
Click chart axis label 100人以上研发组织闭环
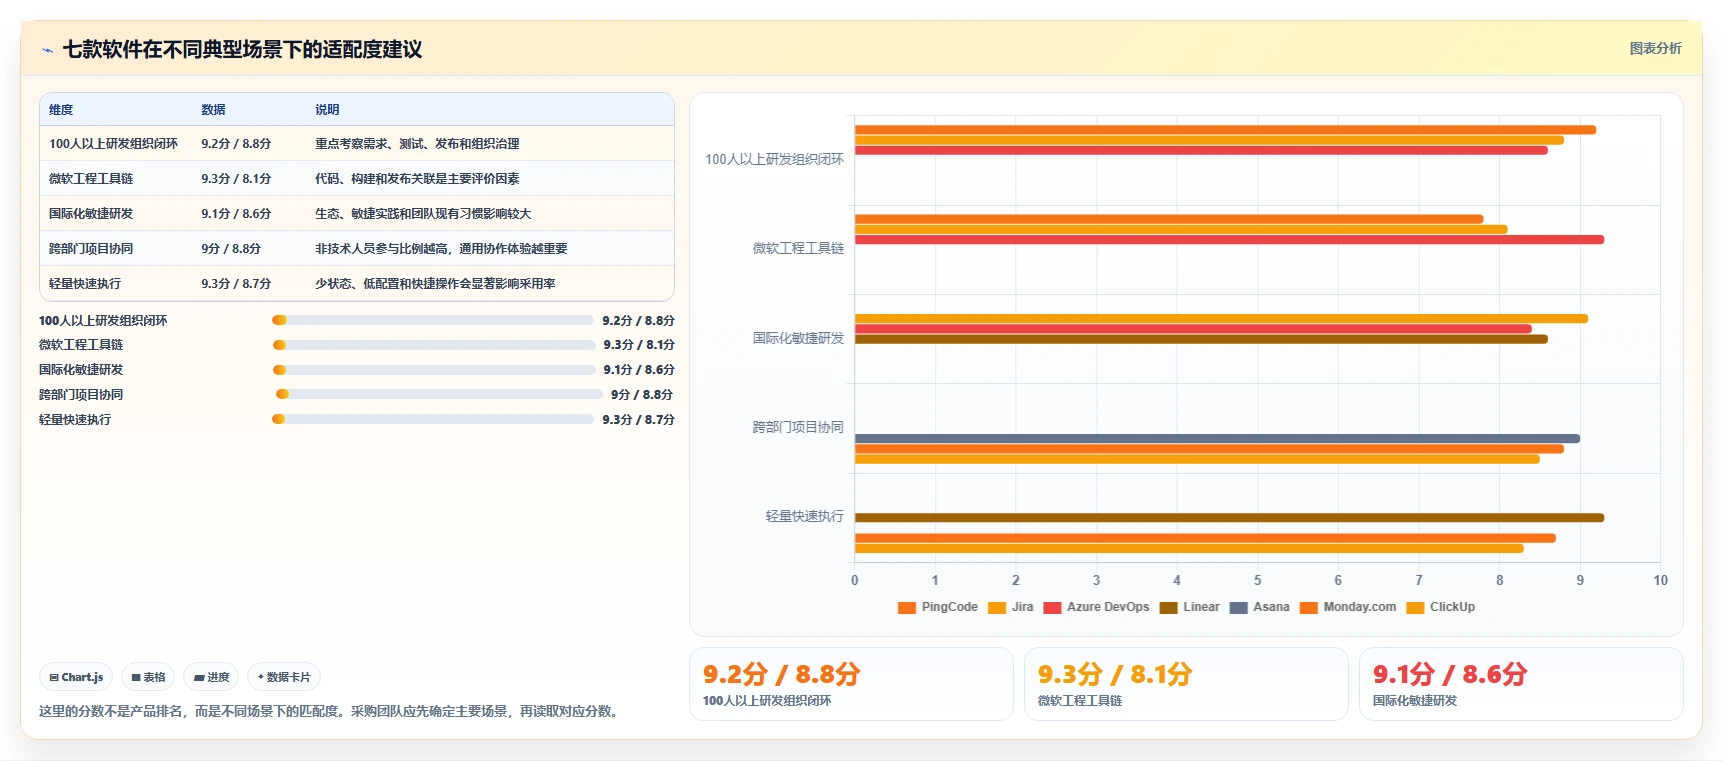click(774, 159)
